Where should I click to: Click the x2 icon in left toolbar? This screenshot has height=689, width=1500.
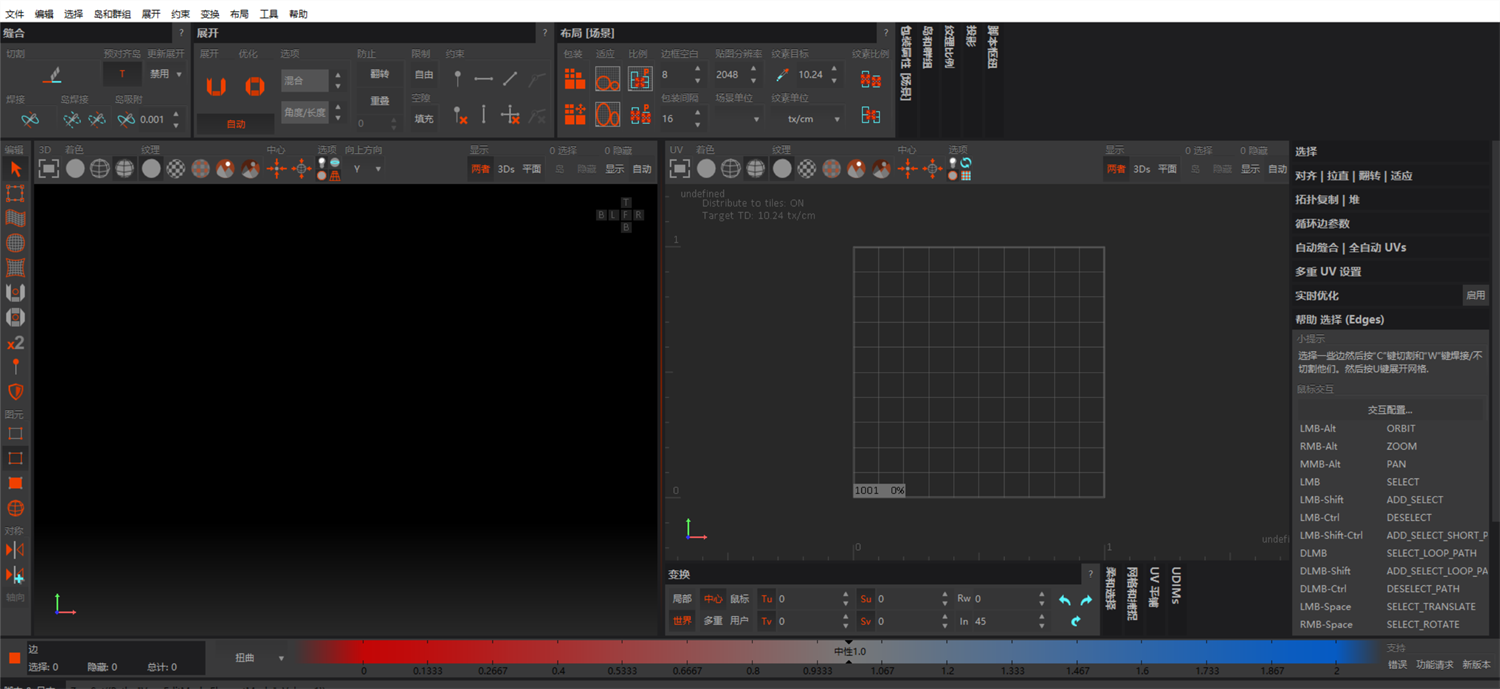pyautogui.click(x=15, y=343)
